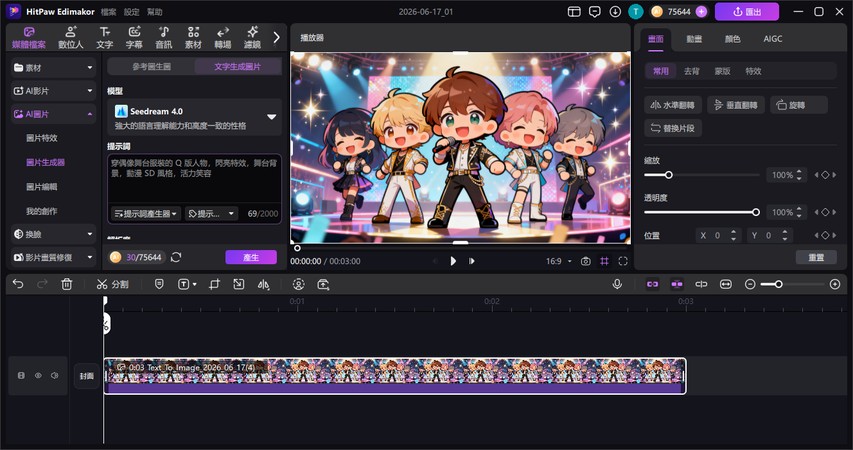Viewport: 853px width, 450px height.
Task: Click the 水準翻轉 horizontal flip button
Action: [x=673, y=105]
